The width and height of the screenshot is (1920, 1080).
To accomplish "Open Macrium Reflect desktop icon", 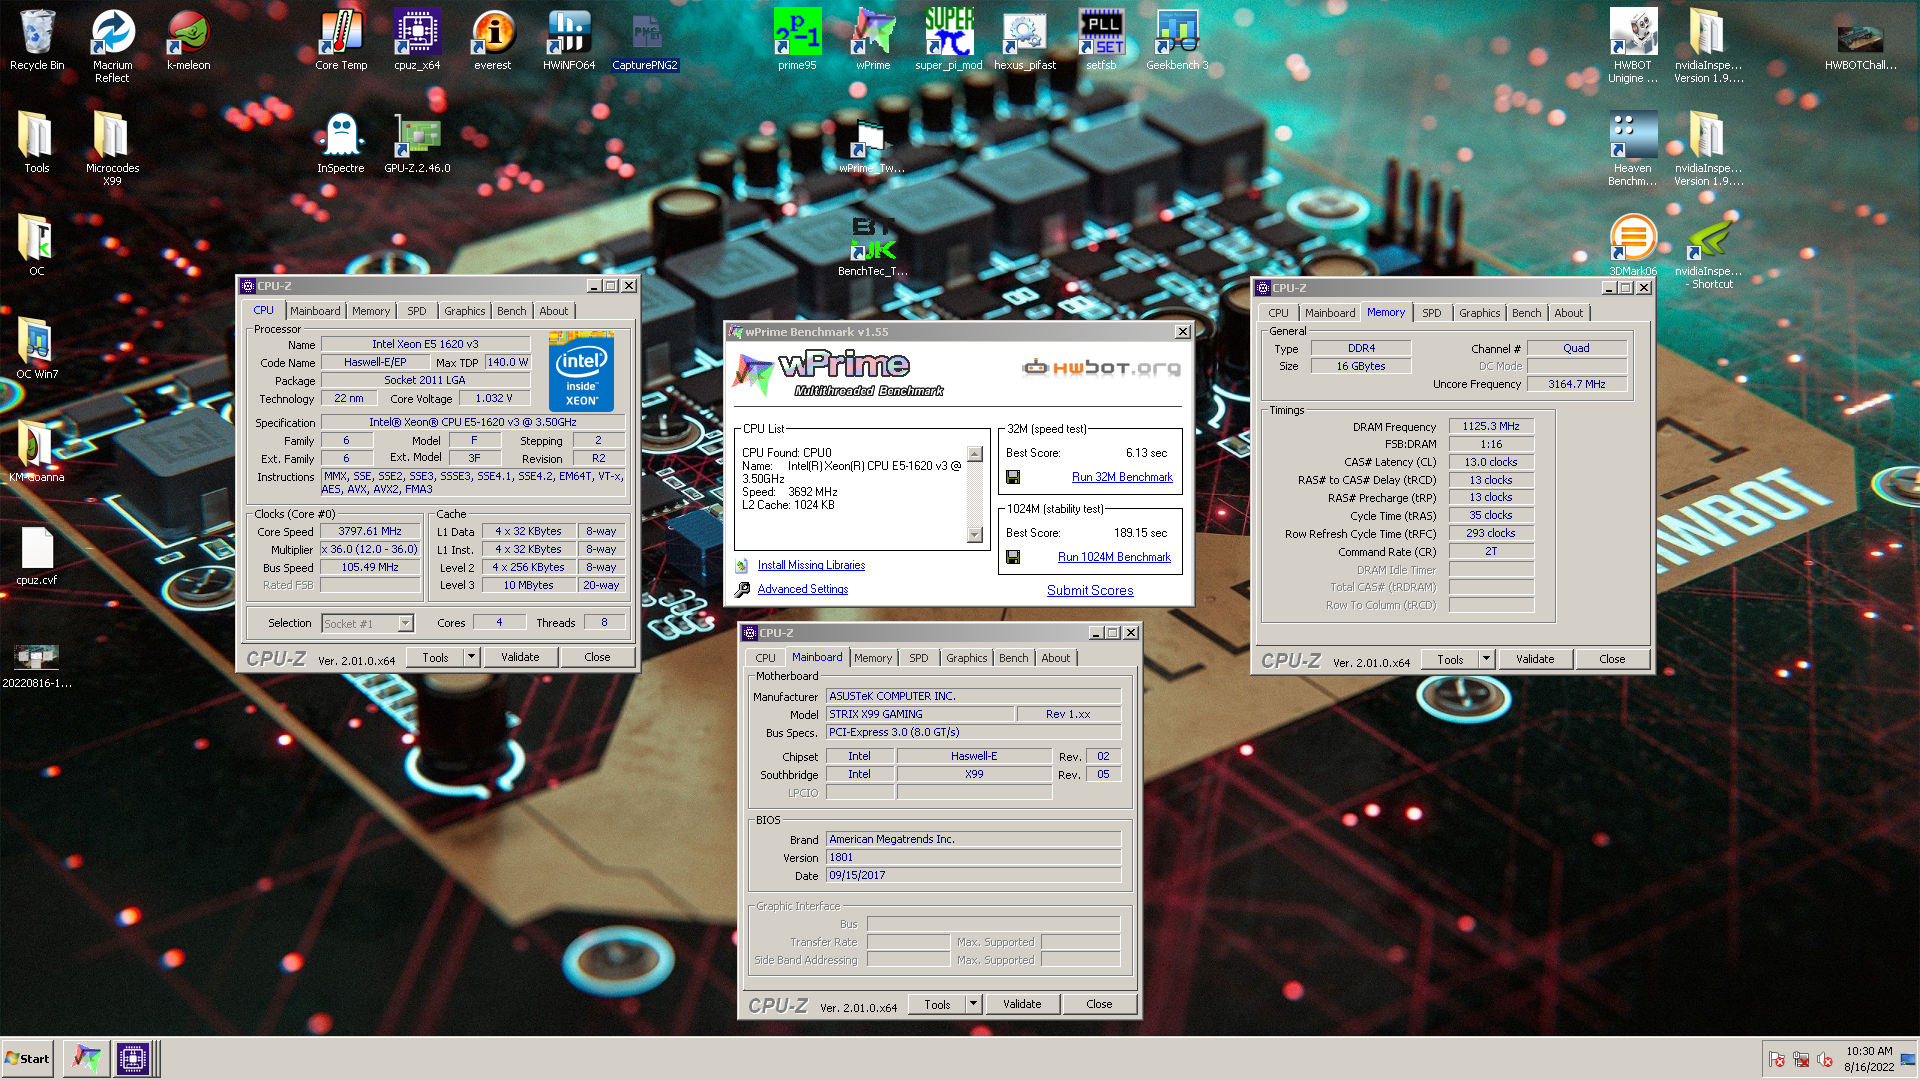I will [x=112, y=45].
